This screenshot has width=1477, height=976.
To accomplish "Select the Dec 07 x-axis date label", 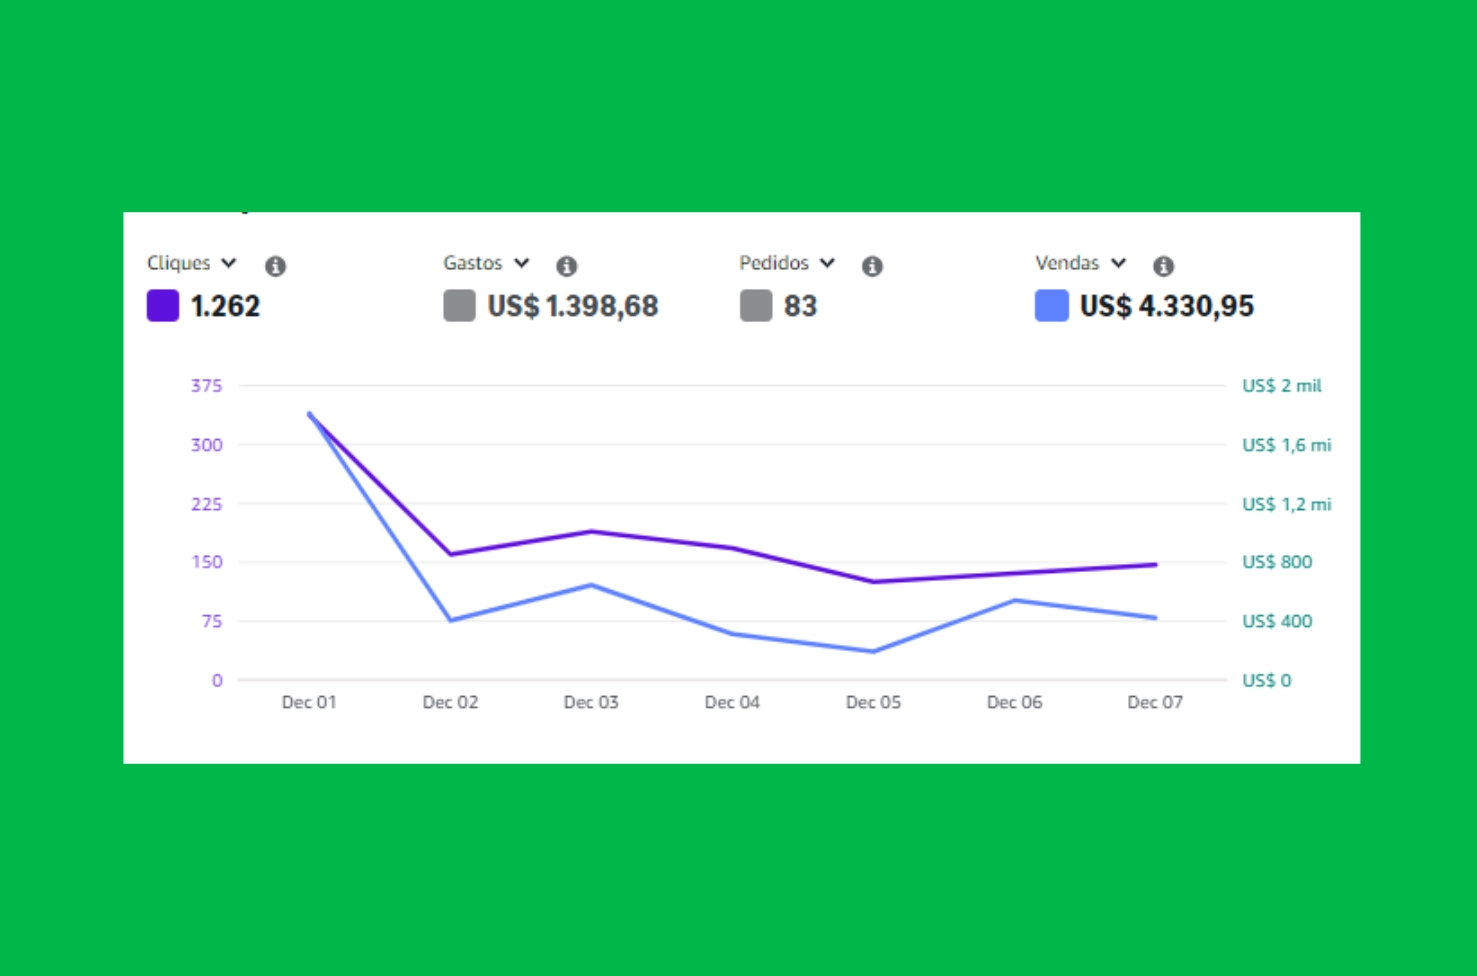I will click(x=1155, y=702).
